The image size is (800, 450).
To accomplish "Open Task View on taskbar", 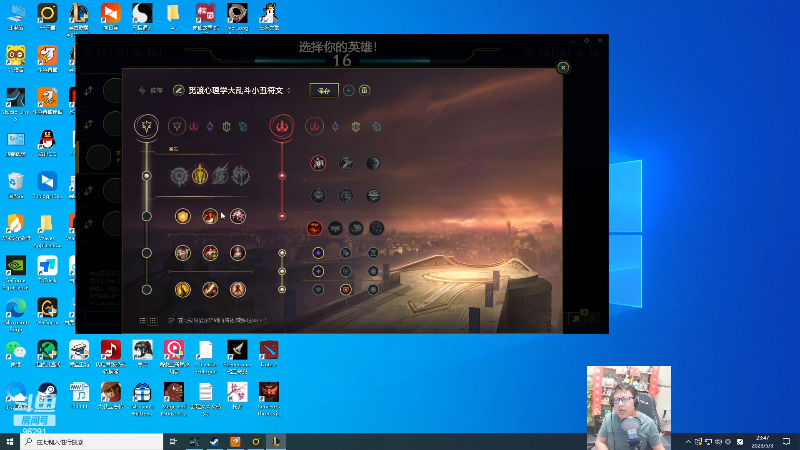I will point(173,441).
